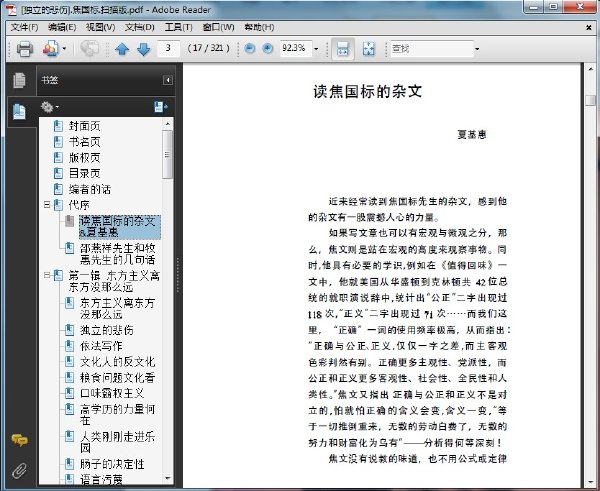Image resolution: width=600 pixels, height=491 pixels.
Task: Select 读焦国标的杂文&夏基惠 bookmark
Action: click(120, 227)
